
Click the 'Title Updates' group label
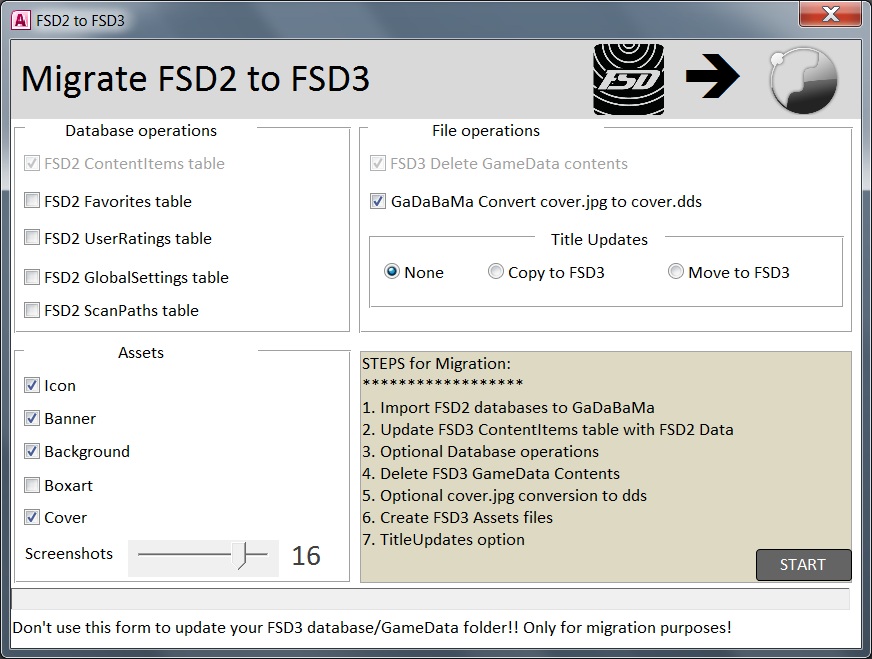(600, 240)
